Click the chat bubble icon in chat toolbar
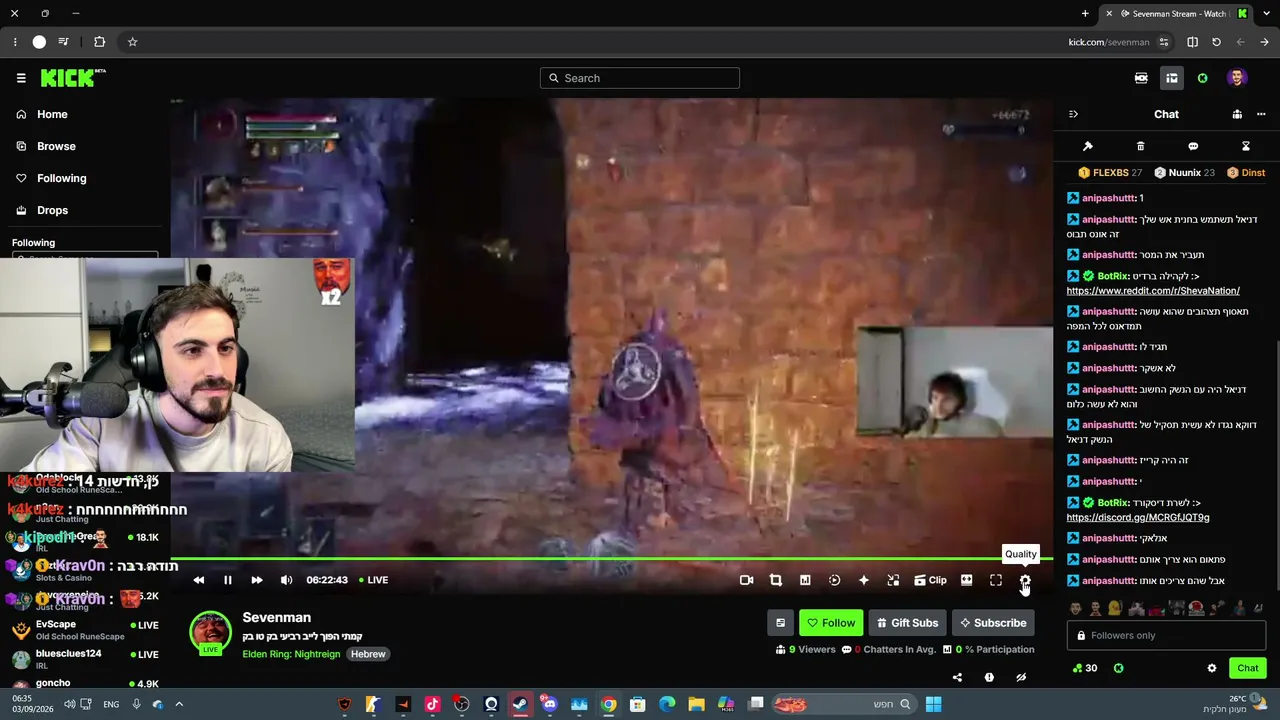Screen dimensions: 1280x720 point(1193,146)
